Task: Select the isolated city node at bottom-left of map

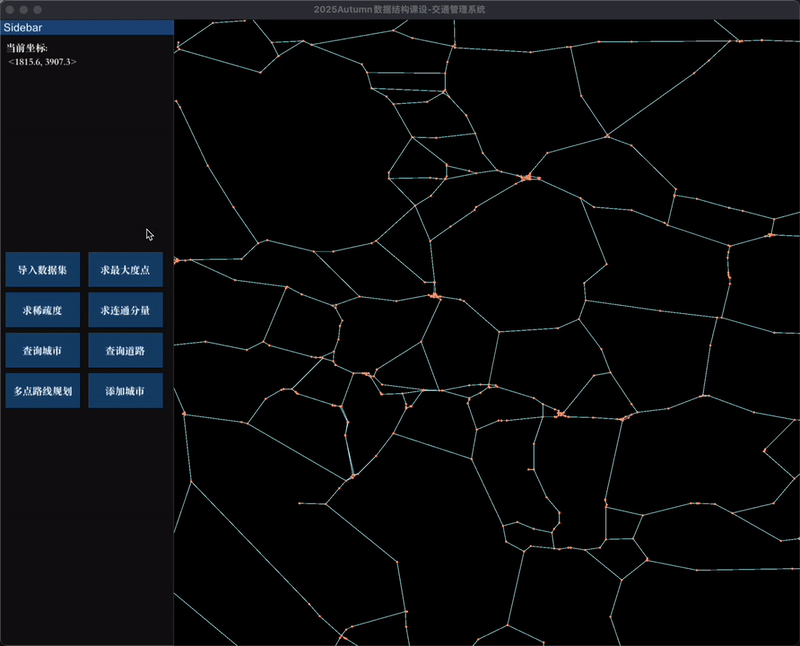Action: 299,503
